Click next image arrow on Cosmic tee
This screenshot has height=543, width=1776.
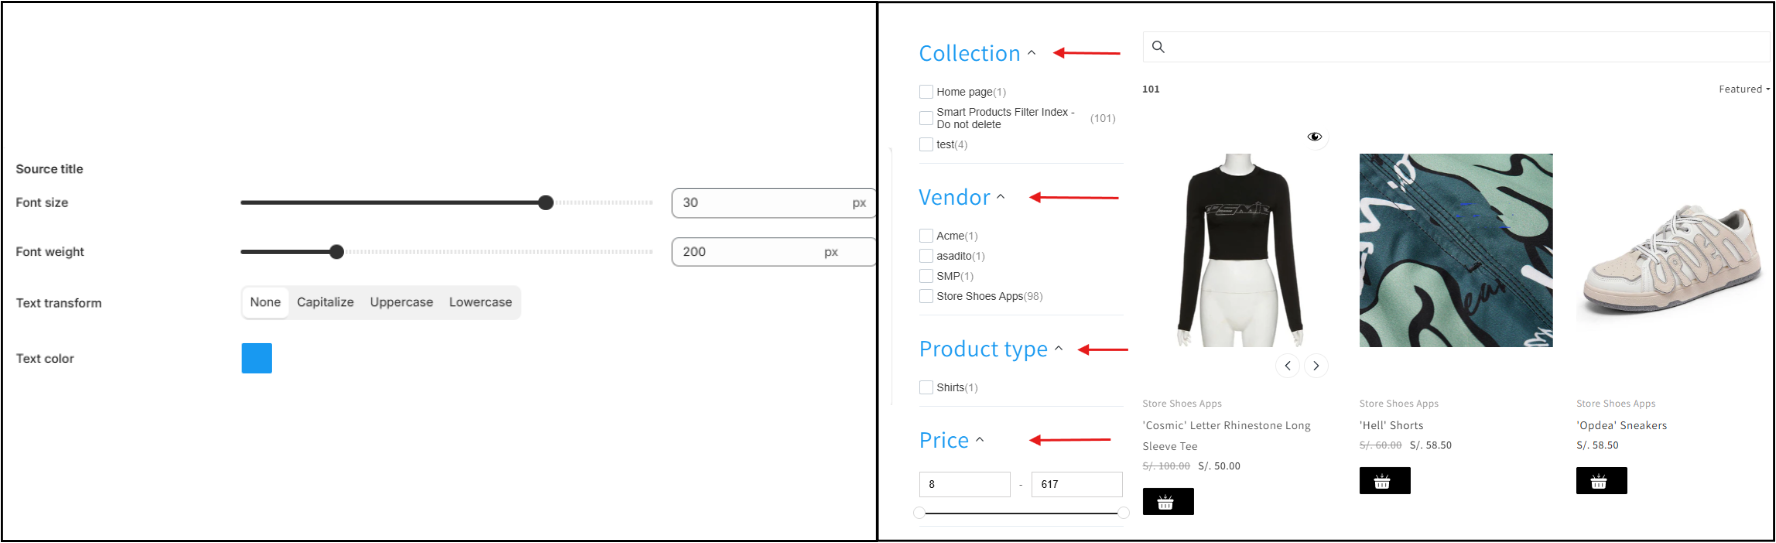1316,366
